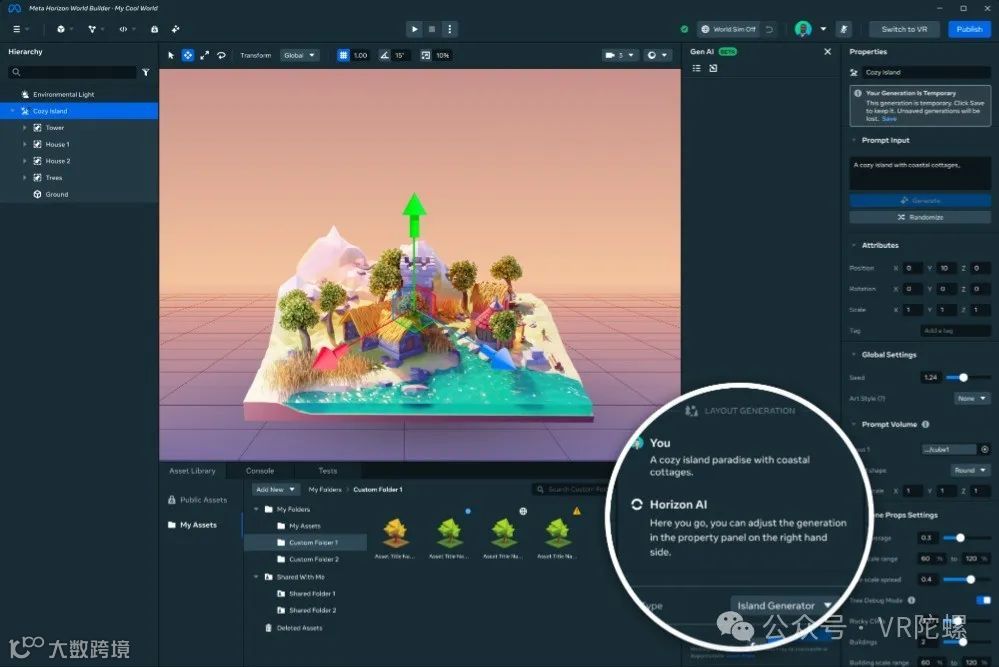
Task: Open Add New dropdown
Action: (x=275, y=489)
